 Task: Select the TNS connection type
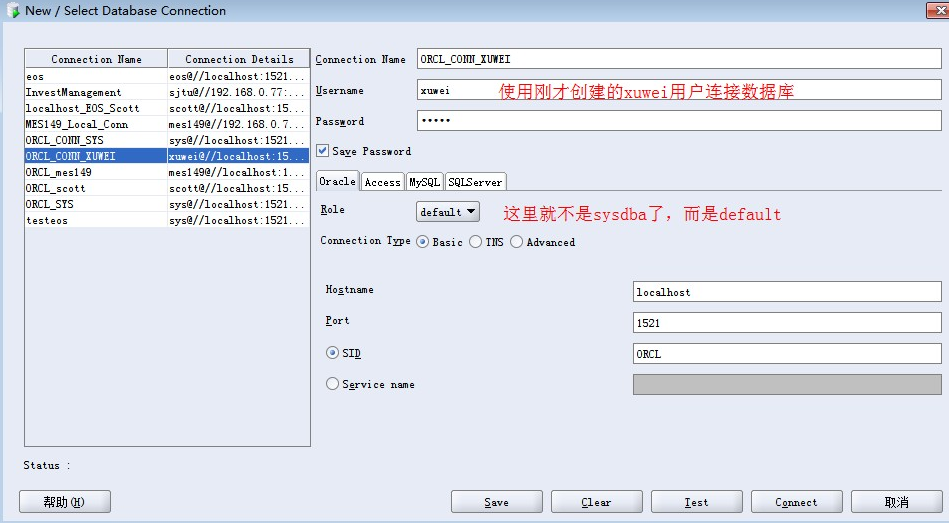476,242
